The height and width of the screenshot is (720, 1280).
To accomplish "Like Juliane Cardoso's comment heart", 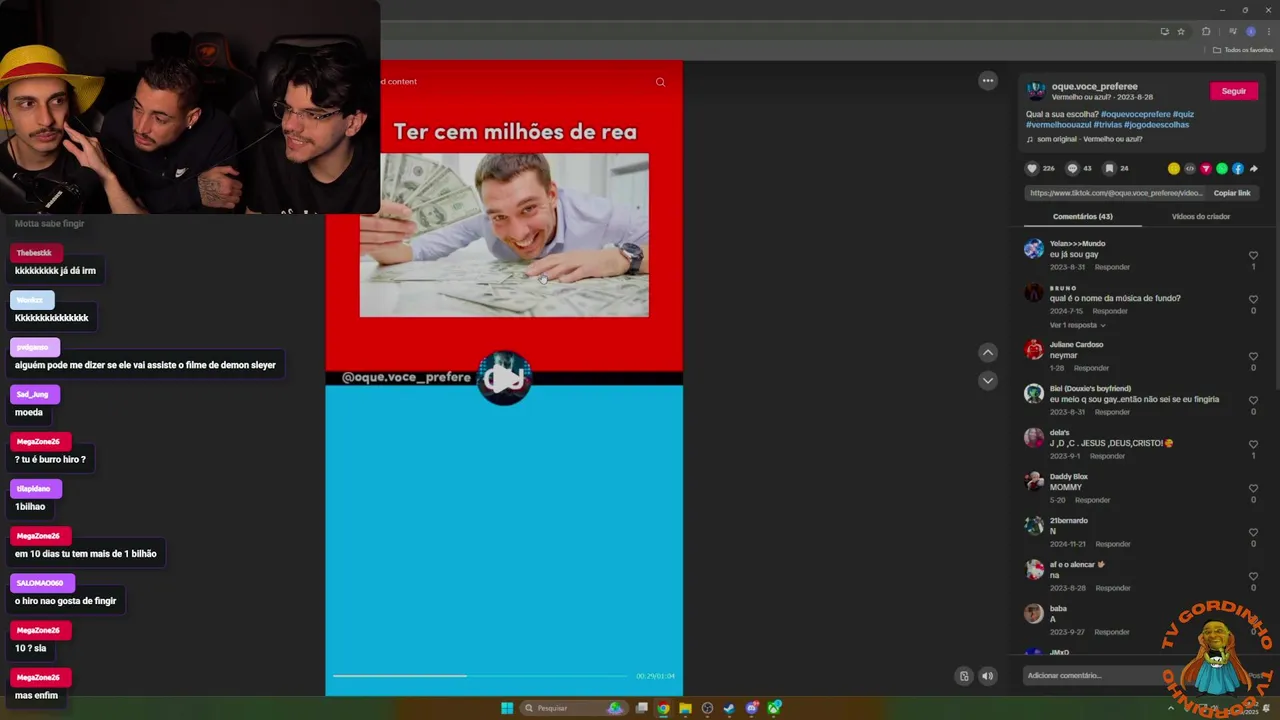I will (1253, 356).
